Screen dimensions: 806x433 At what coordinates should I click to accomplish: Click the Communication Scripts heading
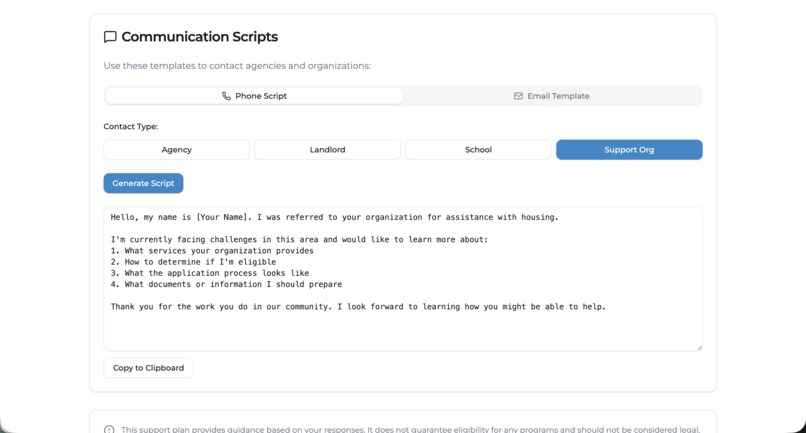pyautogui.click(x=199, y=37)
